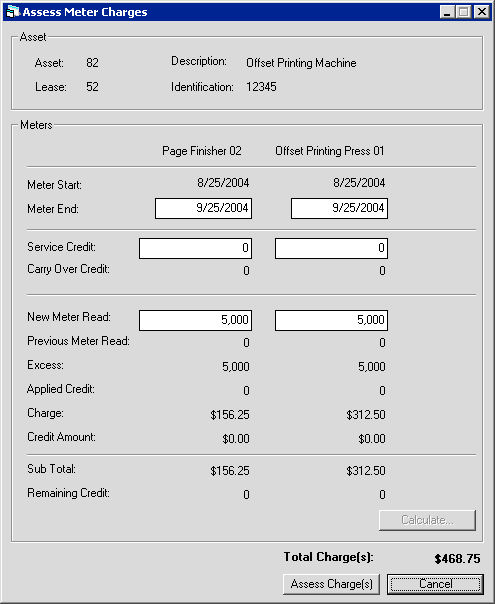
Task: Edit Meter End date for Page Finisher 02
Action: (x=203, y=208)
